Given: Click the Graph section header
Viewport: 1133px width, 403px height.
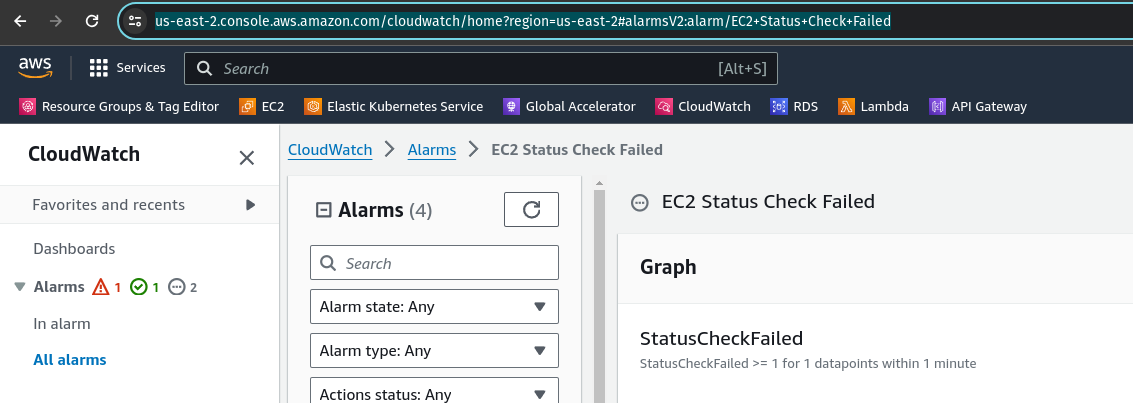Looking at the screenshot, I should point(668,267).
